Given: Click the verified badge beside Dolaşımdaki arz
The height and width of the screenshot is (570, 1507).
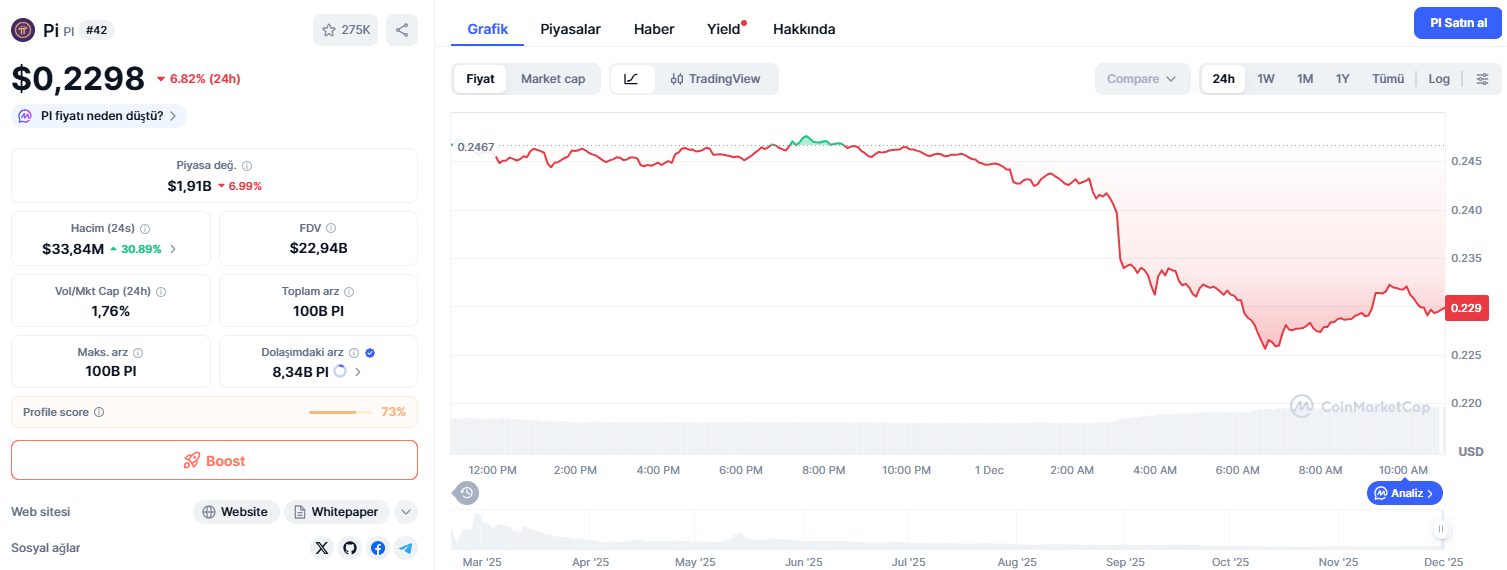Looking at the screenshot, I should coord(370,353).
